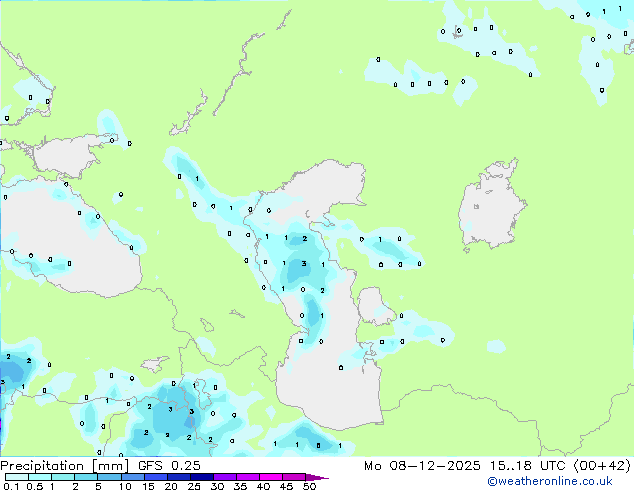Click the 20–25 mm legend color swatch

179,477
